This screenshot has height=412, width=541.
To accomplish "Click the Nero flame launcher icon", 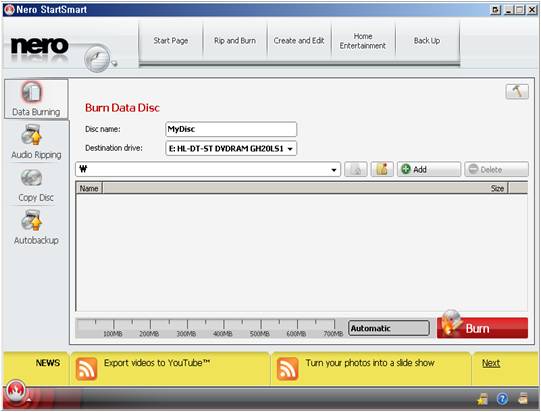I will pyautogui.click(x=16, y=392).
